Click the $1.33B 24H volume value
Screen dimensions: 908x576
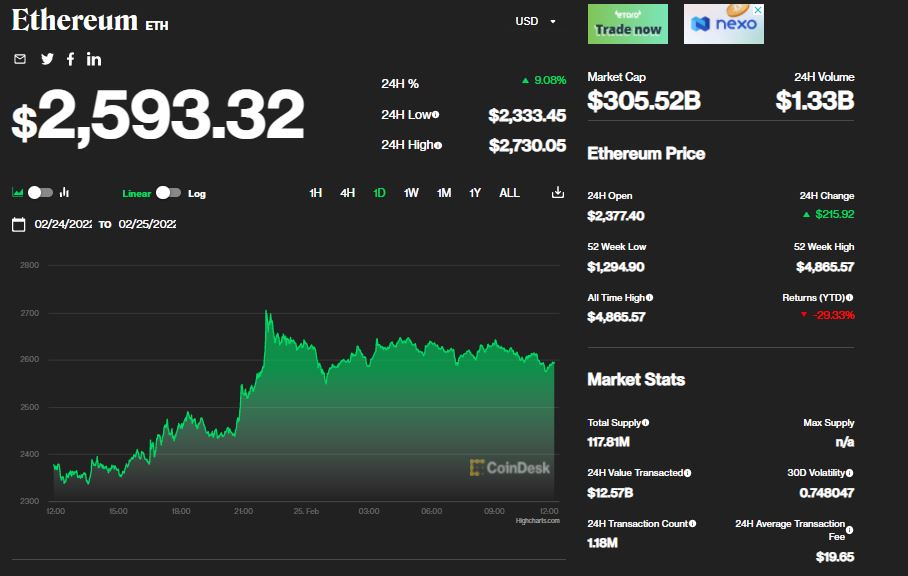click(x=815, y=101)
